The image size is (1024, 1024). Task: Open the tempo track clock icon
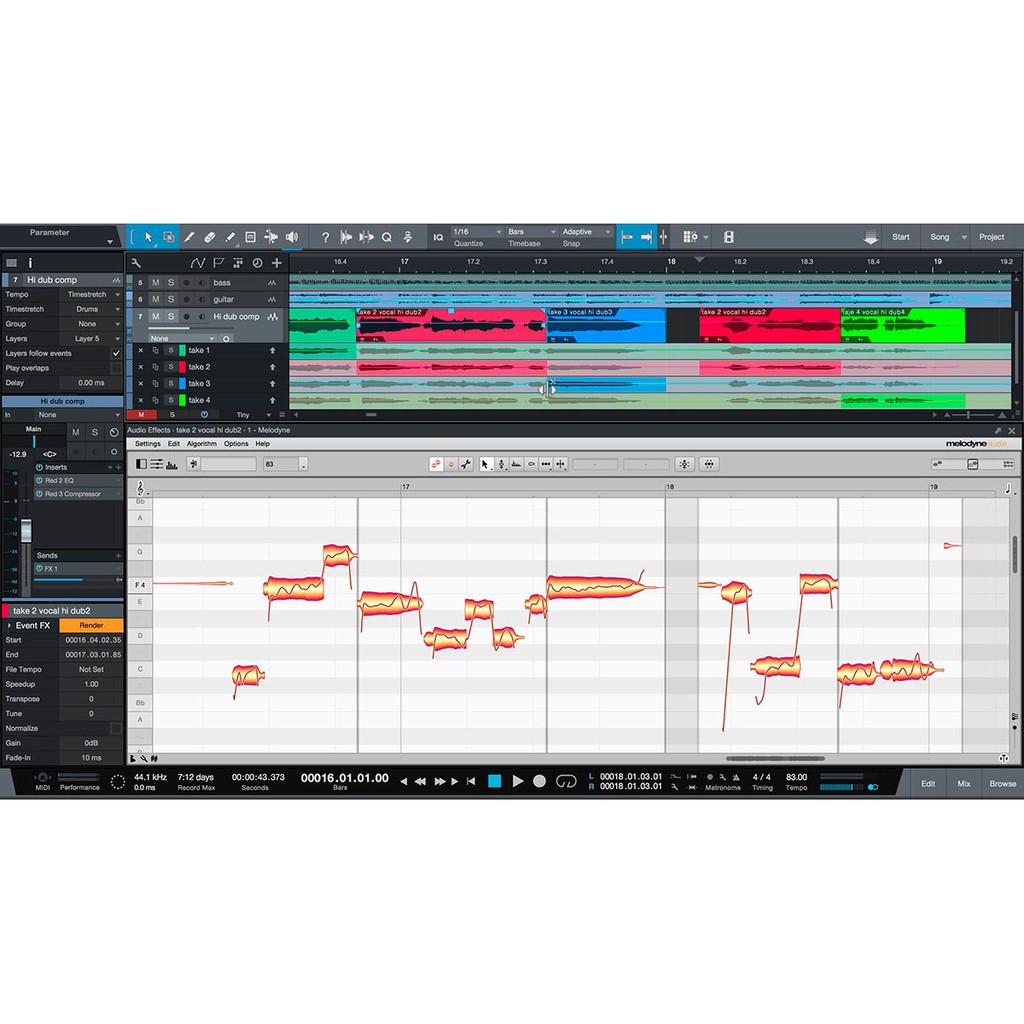[x=257, y=263]
